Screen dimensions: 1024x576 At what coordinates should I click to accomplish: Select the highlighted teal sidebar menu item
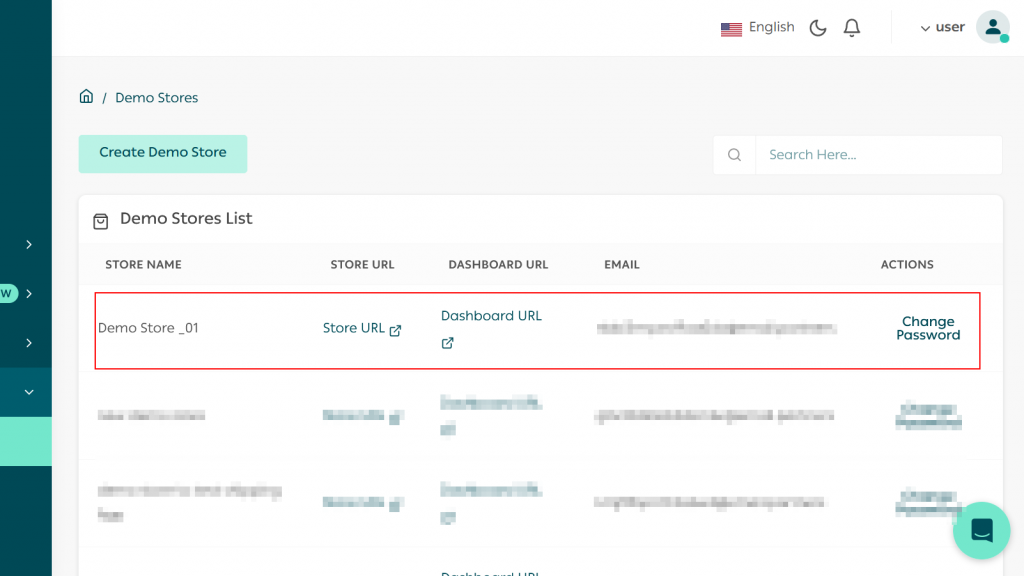point(25,441)
